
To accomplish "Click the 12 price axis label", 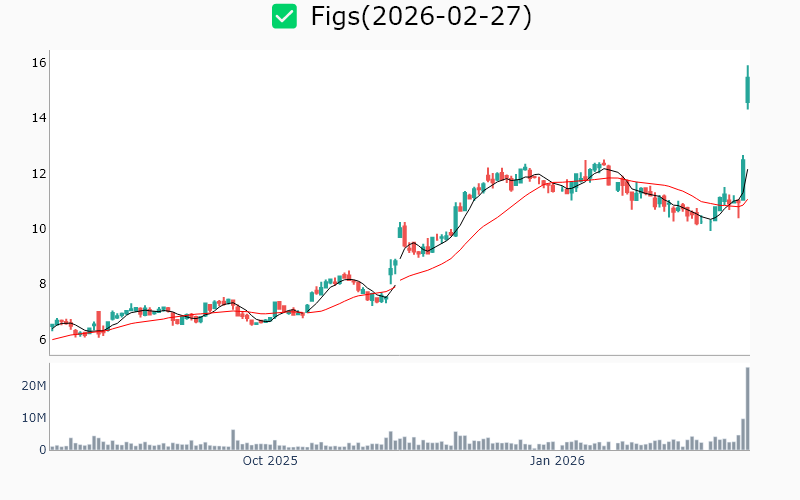I will point(39,174).
